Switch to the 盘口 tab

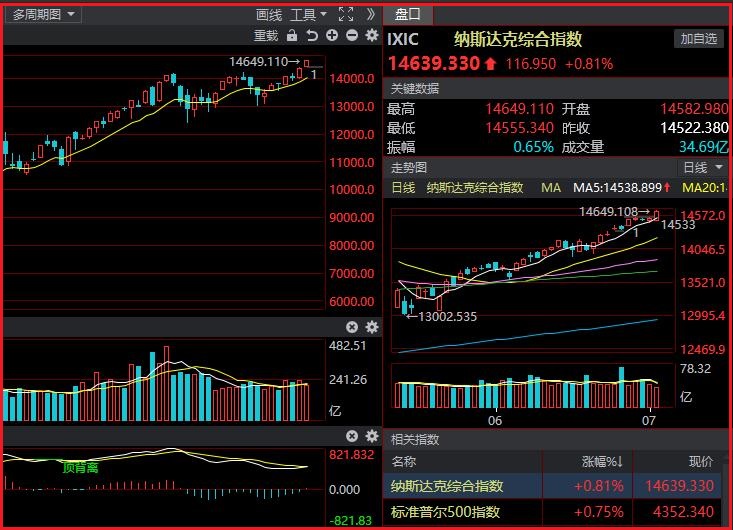408,15
